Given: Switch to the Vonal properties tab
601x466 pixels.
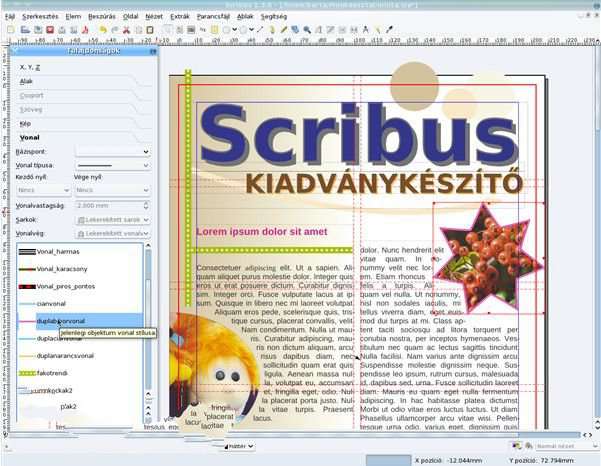Looking at the screenshot, I should pyautogui.click(x=30, y=138).
